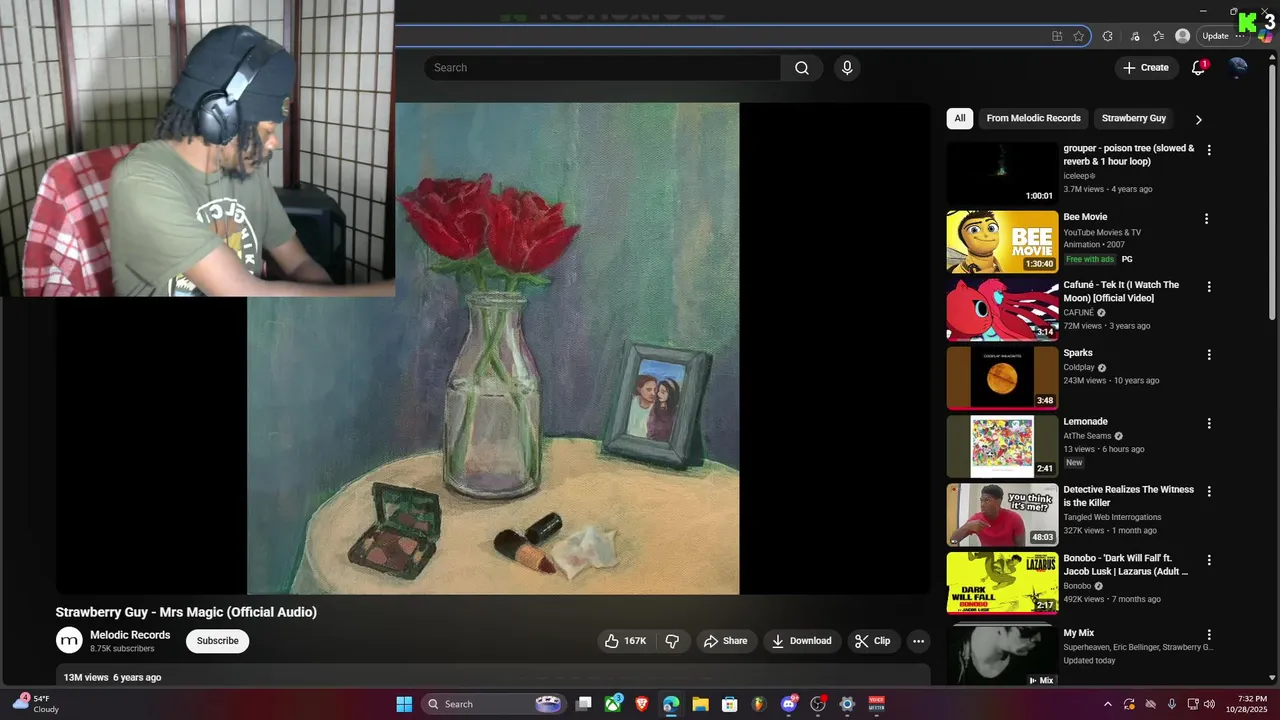The height and width of the screenshot is (720, 1280).
Task: Click the Share button
Action: click(x=725, y=641)
